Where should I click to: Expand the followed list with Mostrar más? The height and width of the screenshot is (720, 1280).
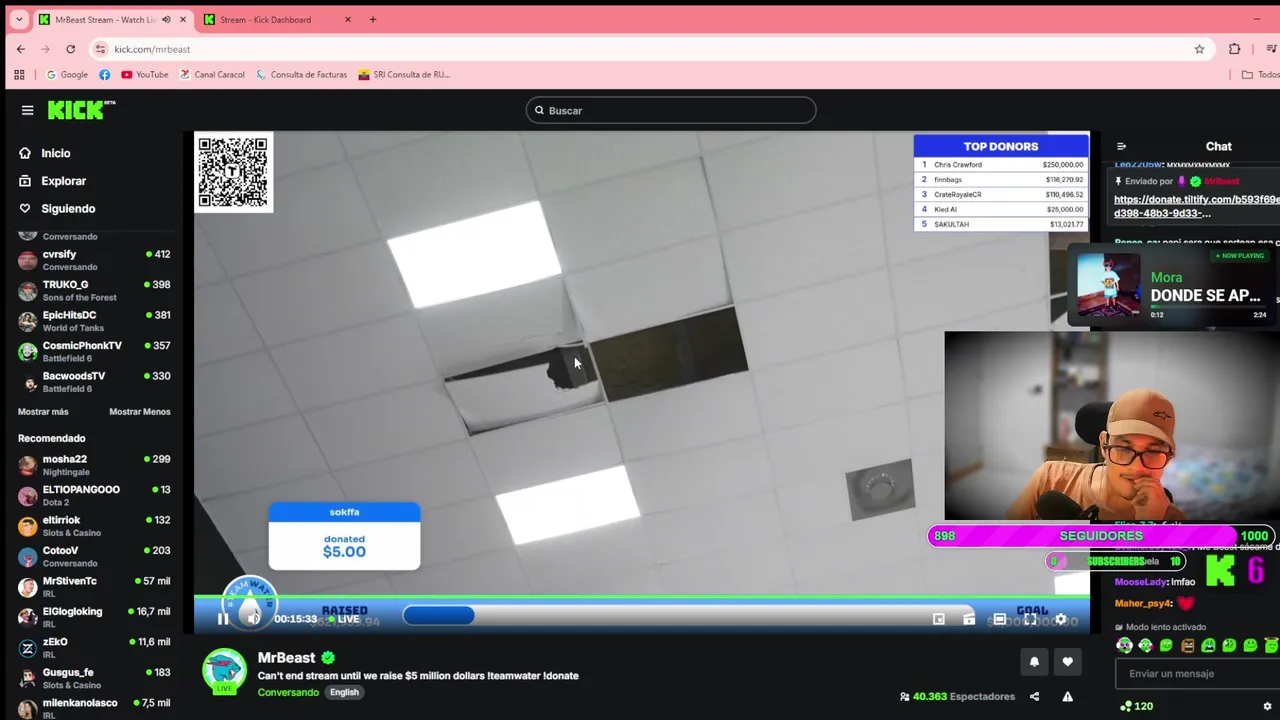tap(43, 412)
